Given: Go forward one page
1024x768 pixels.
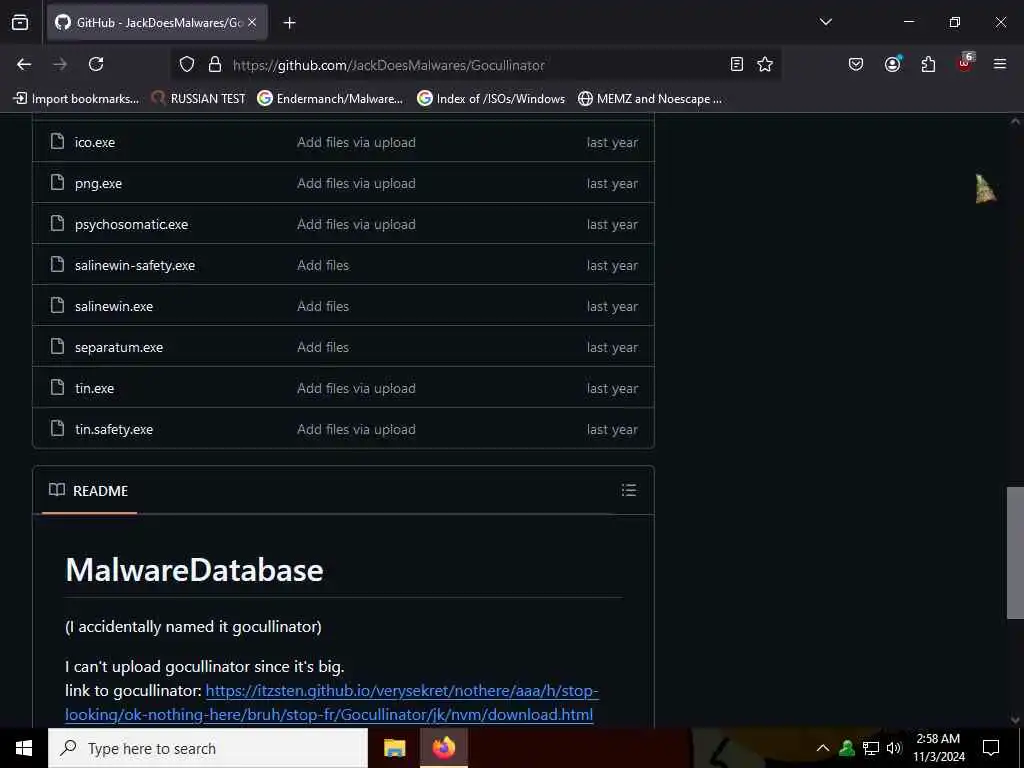Looking at the screenshot, I should [60, 64].
